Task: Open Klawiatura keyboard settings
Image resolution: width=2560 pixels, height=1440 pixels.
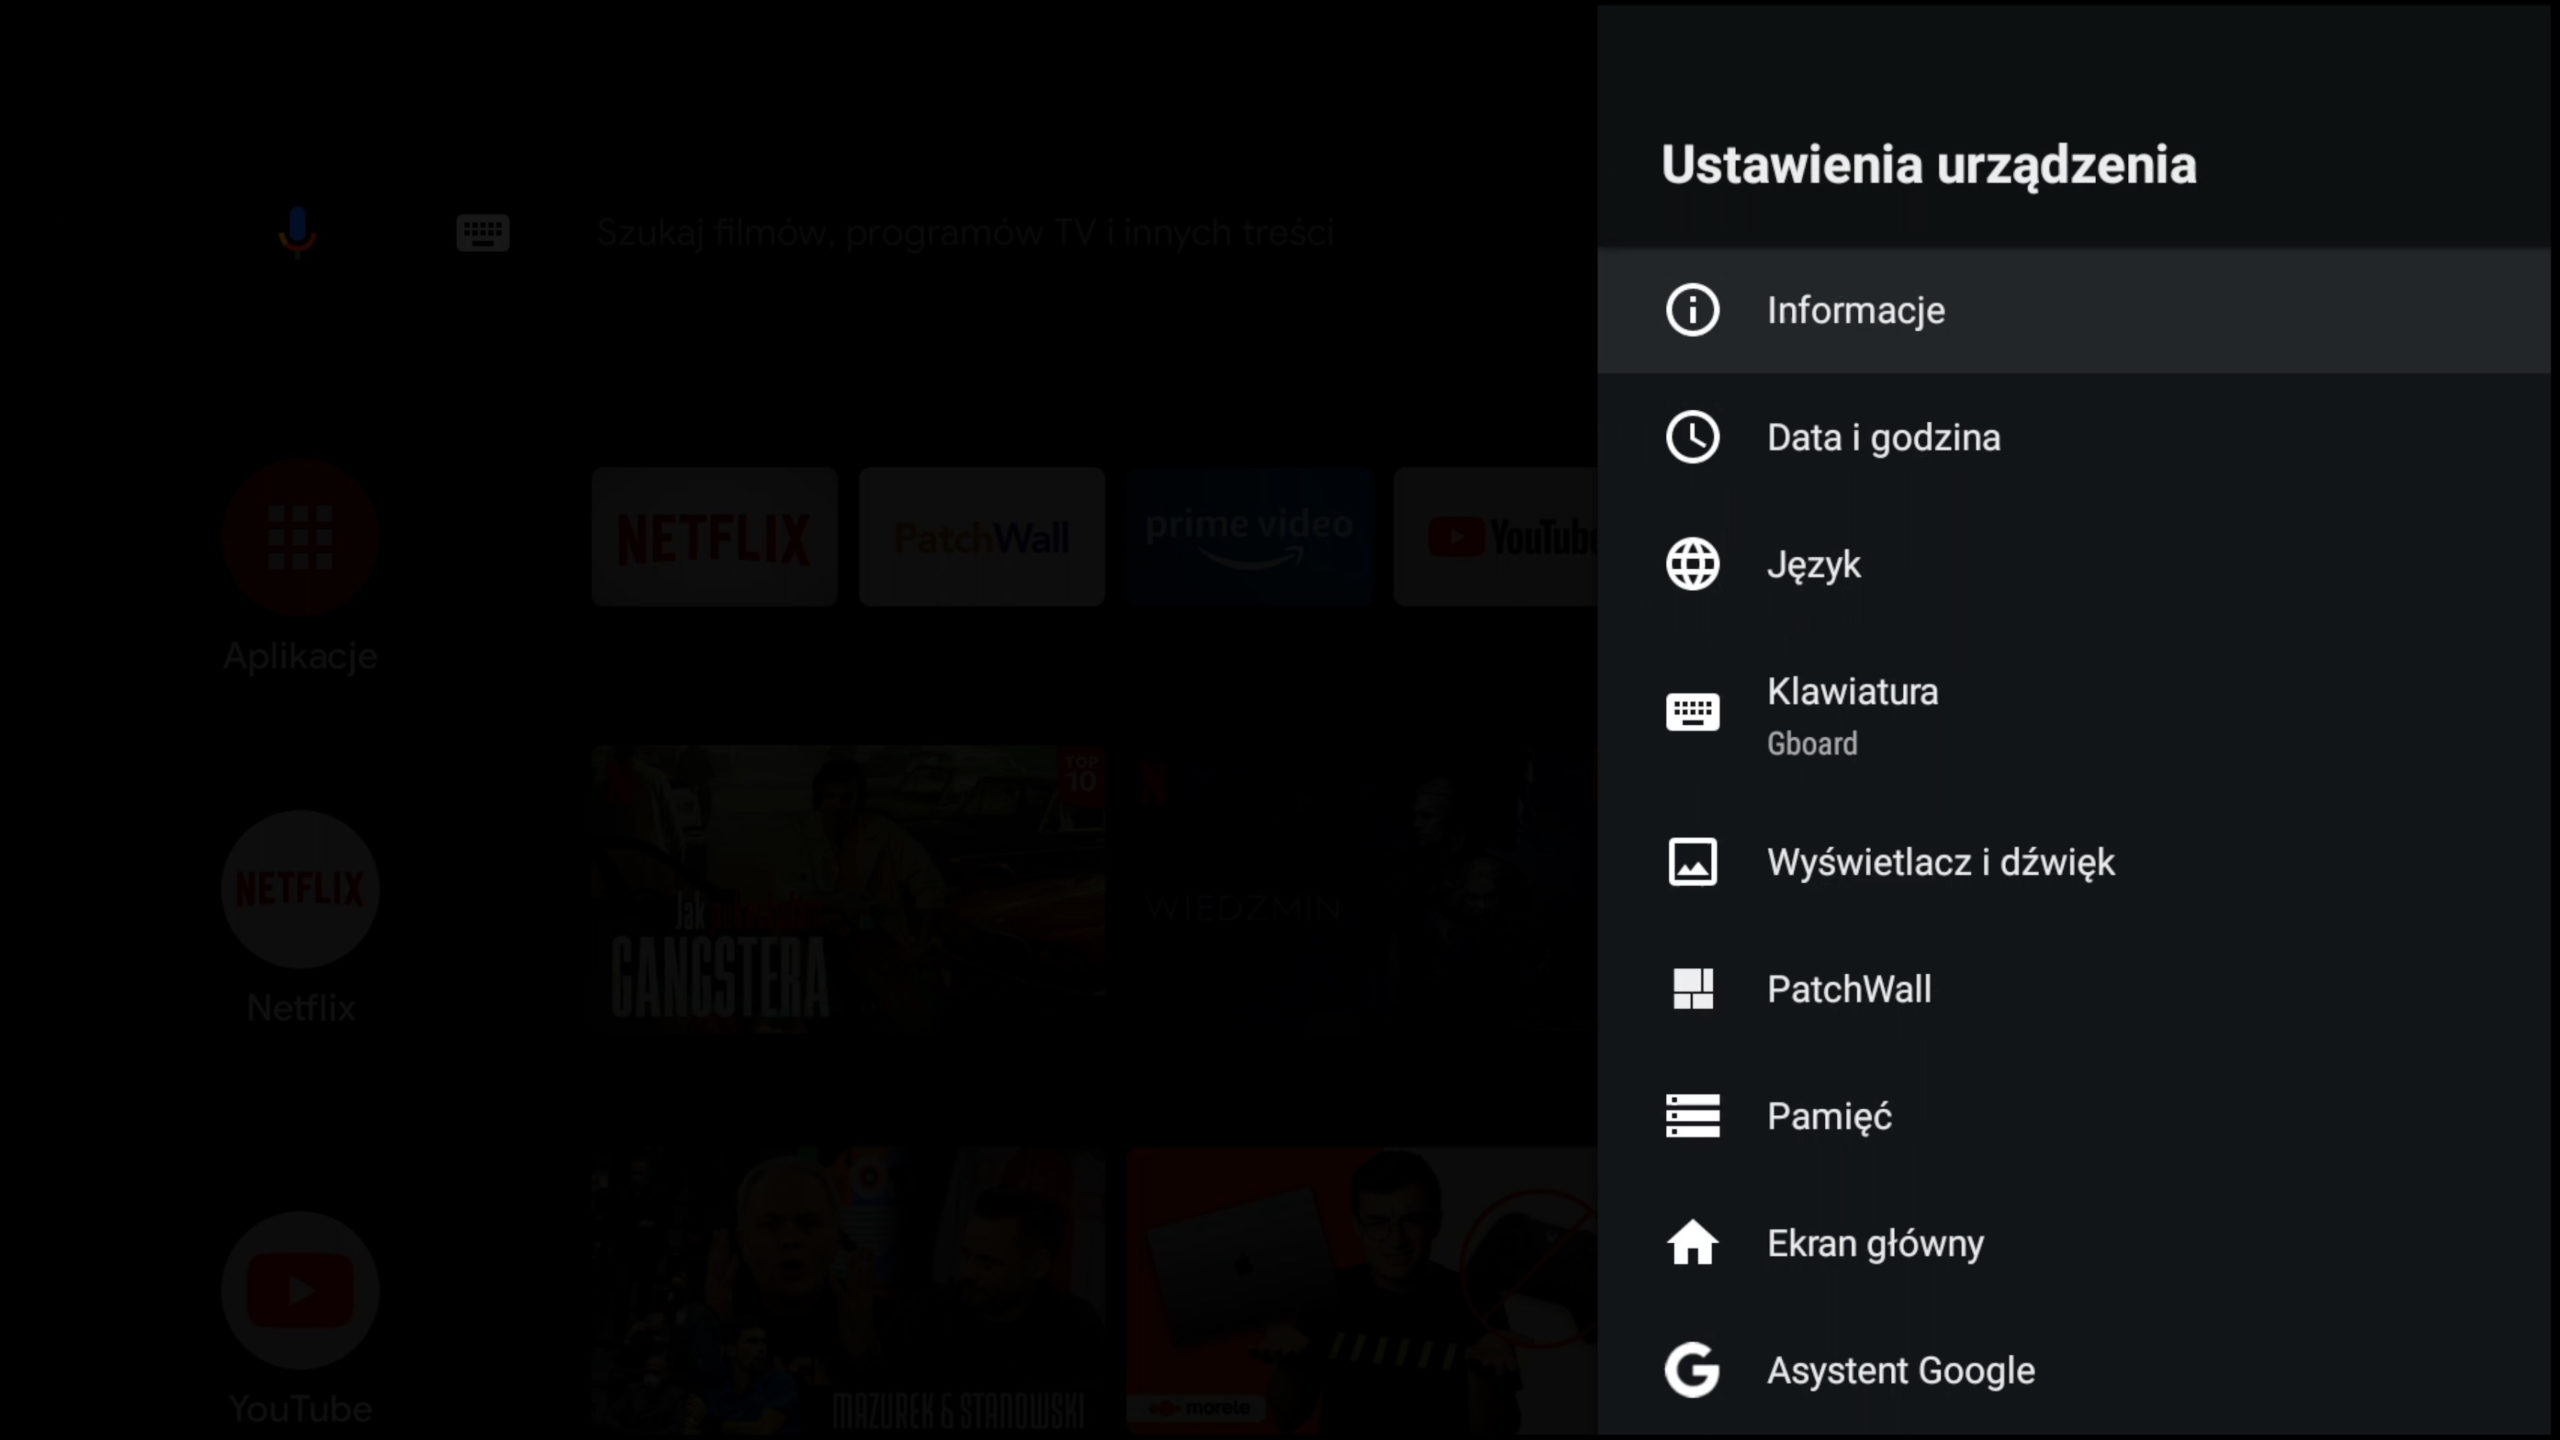Action: [2074, 714]
